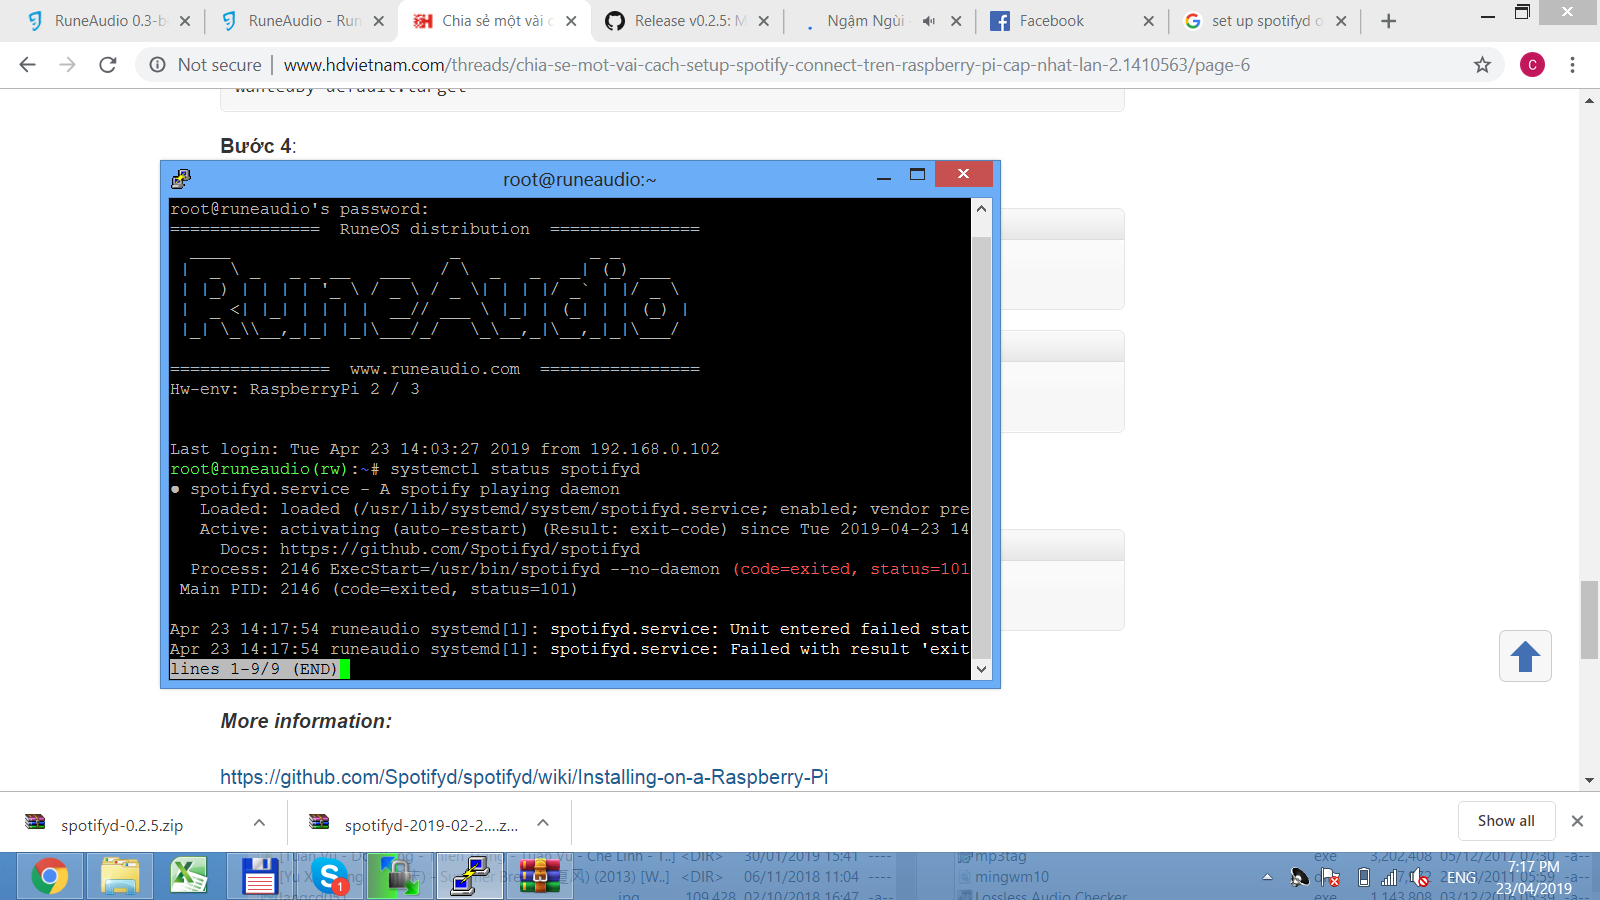This screenshot has width=1600, height=900.
Task: Open the network signal tray icon
Action: click(1390, 877)
